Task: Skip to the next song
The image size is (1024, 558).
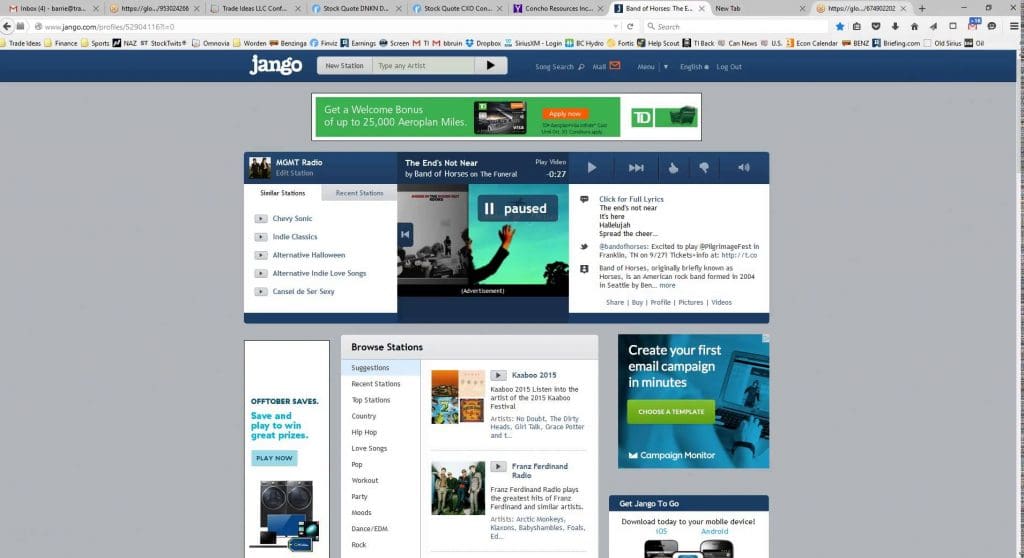Action: click(636, 168)
